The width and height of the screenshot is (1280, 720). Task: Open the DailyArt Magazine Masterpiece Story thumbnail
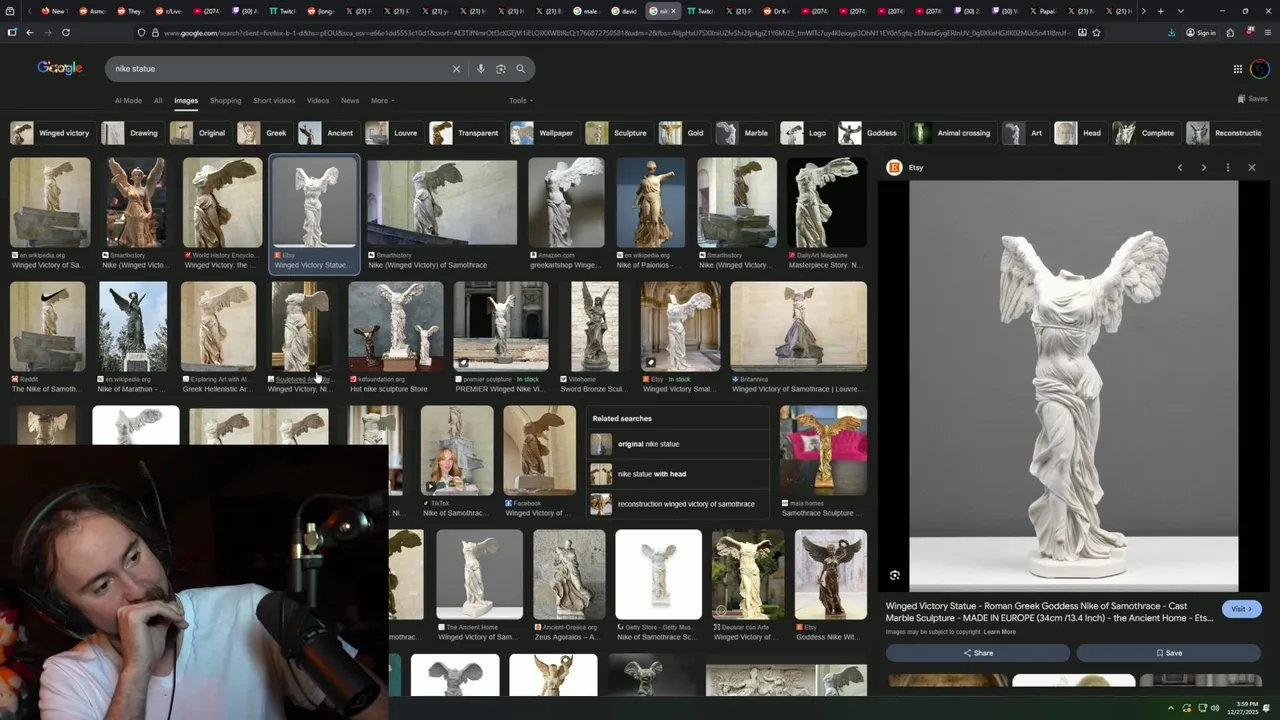pyautogui.click(x=826, y=203)
